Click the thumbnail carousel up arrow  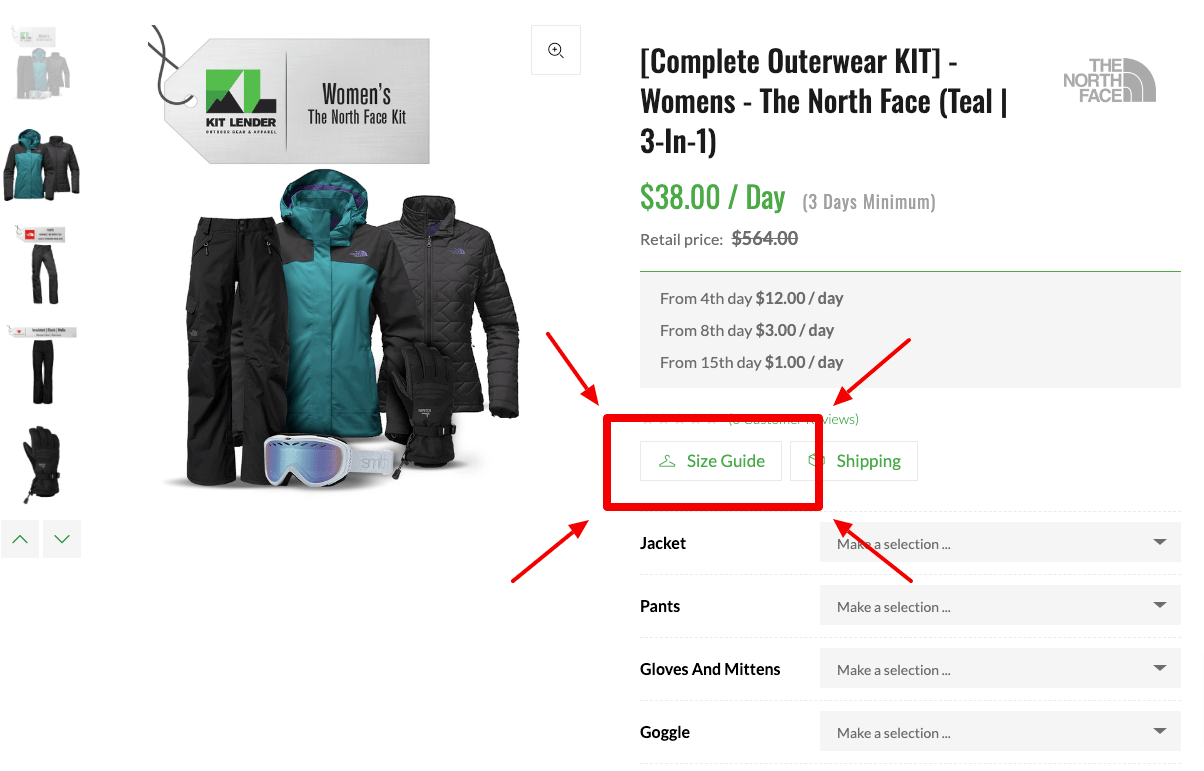click(x=20, y=539)
